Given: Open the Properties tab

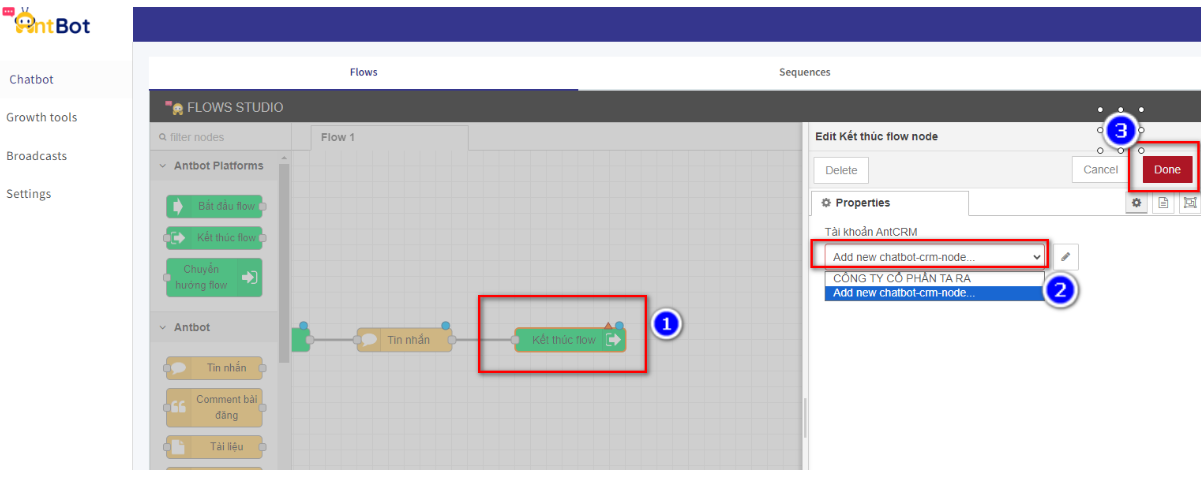Looking at the screenshot, I should [x=890, y=203].
